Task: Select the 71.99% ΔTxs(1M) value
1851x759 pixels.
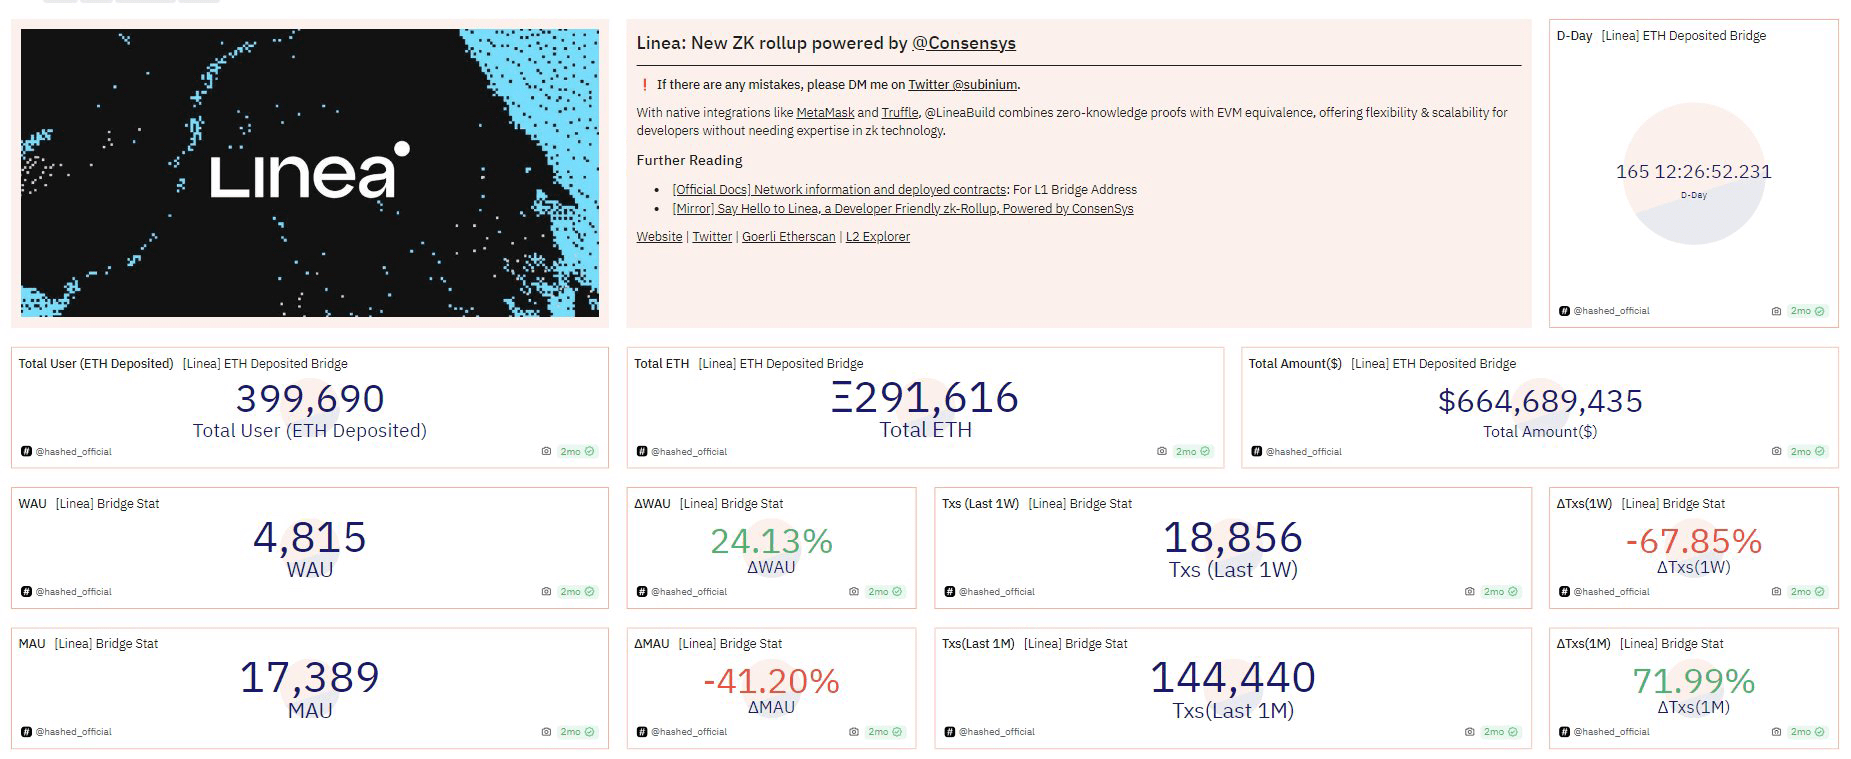Action: click(x=1694, y=681)
